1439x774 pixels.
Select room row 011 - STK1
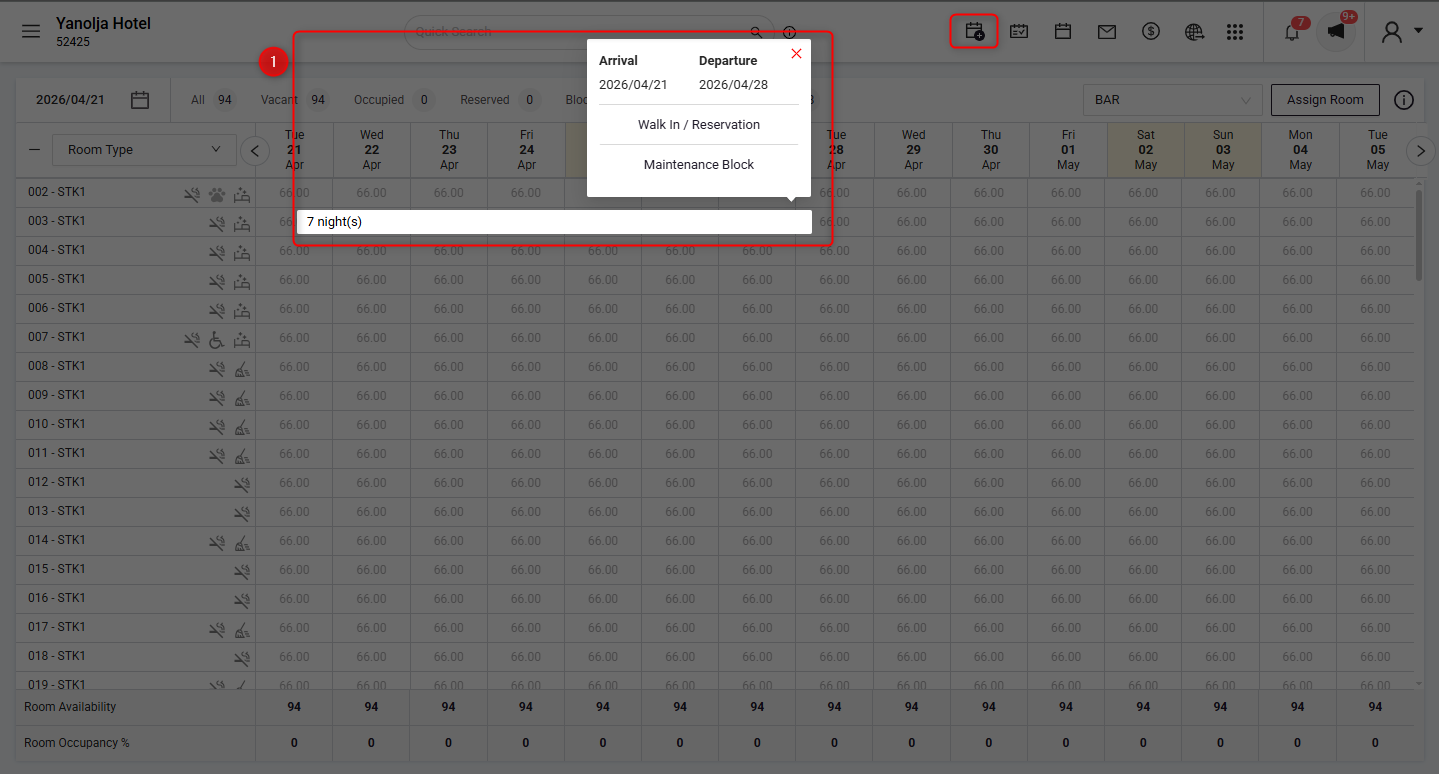(57, 453)
